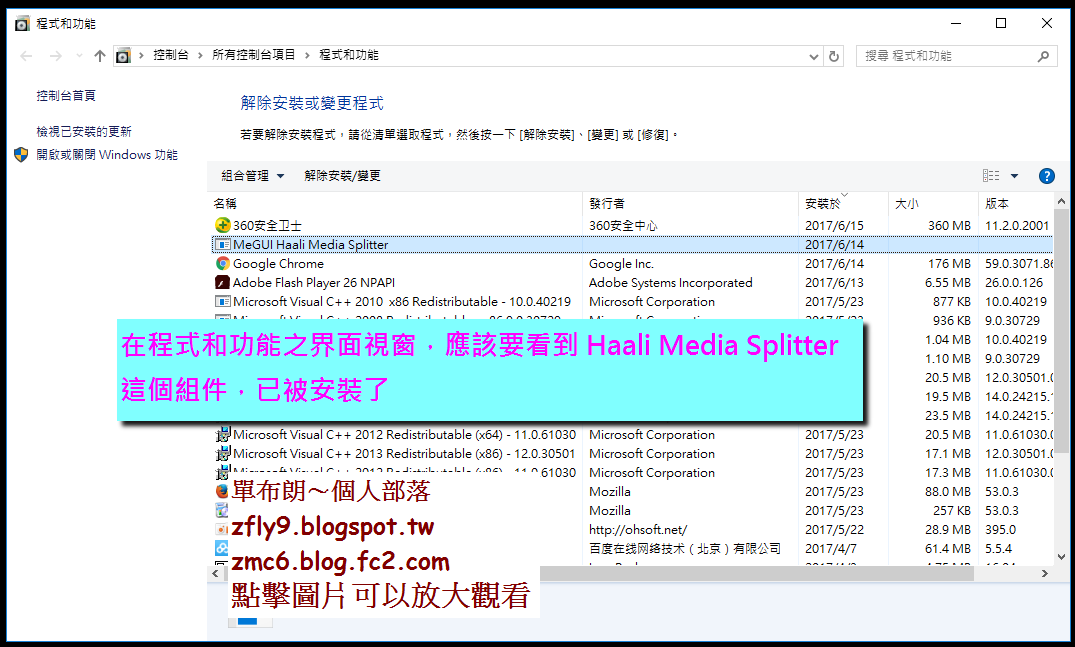Image resolution: width=1075 pixels, height=647 pixels.
Task: Click the search magnifier icon
Action: (1043, 56)
